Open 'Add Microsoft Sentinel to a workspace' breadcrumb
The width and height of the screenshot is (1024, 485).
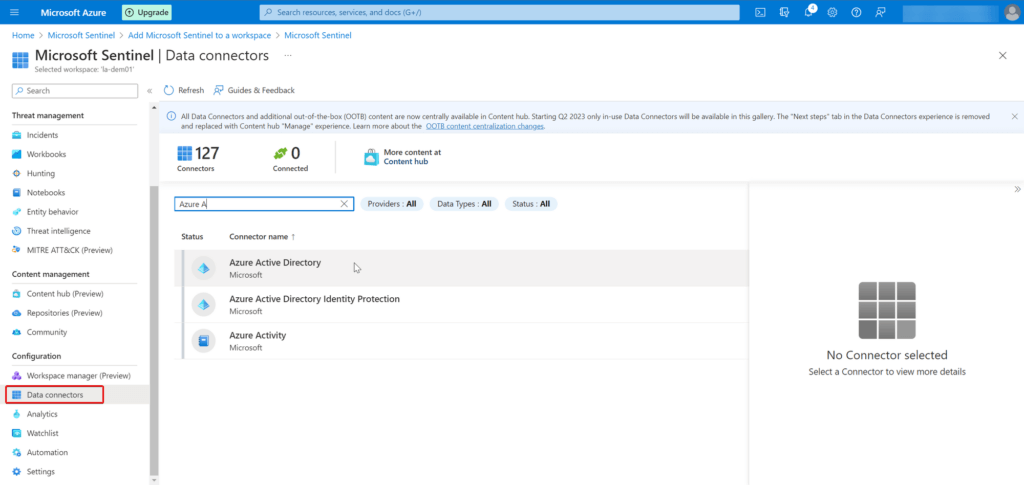pyautogui.click(x=199, y=35)
